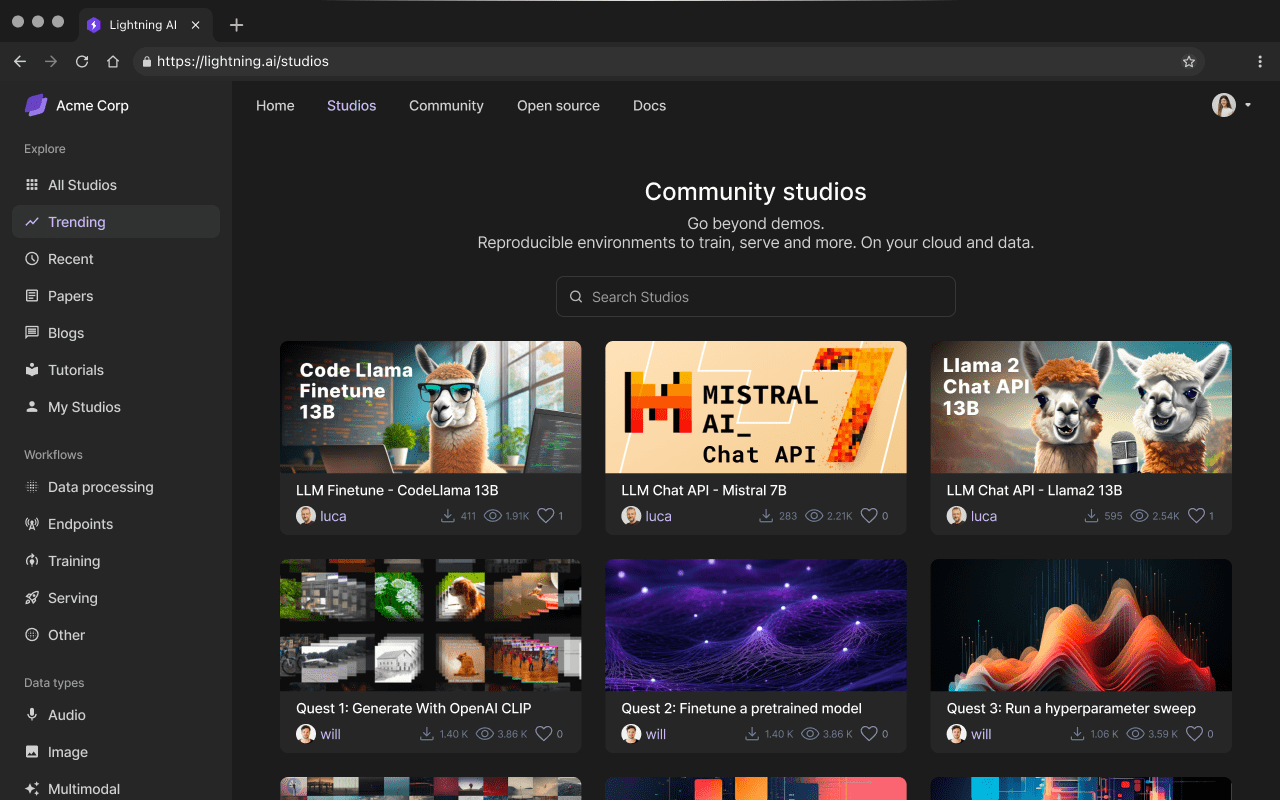Like the CodeLlama 13B studio heart
1280x800 pixels.
(546, 516)
